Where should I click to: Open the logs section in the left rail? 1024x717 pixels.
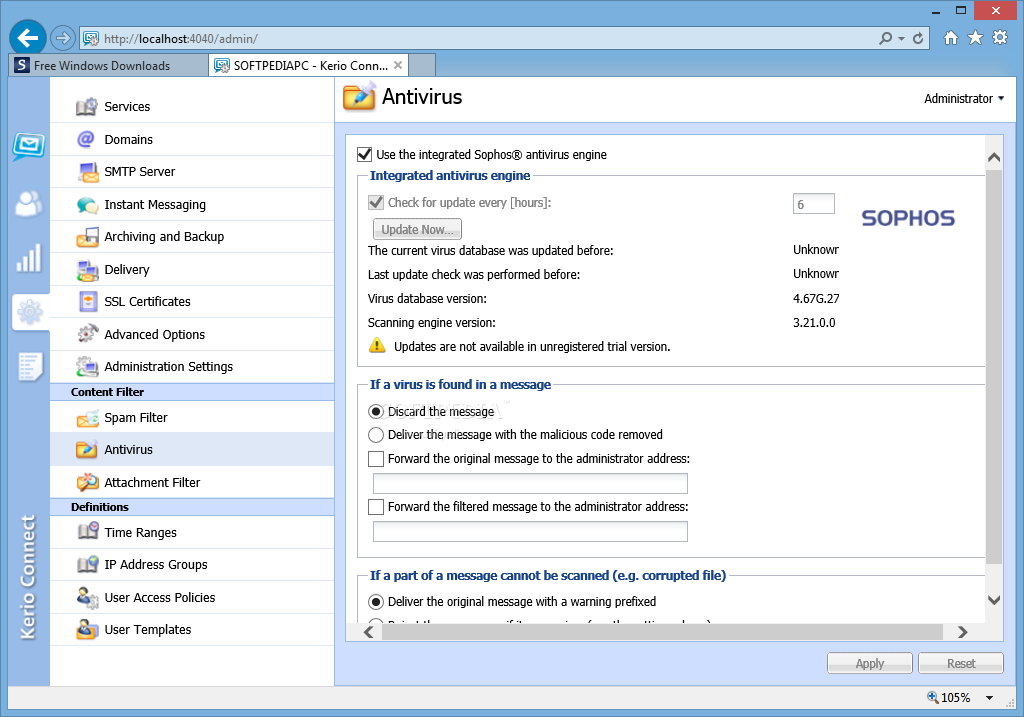[30, 367]
